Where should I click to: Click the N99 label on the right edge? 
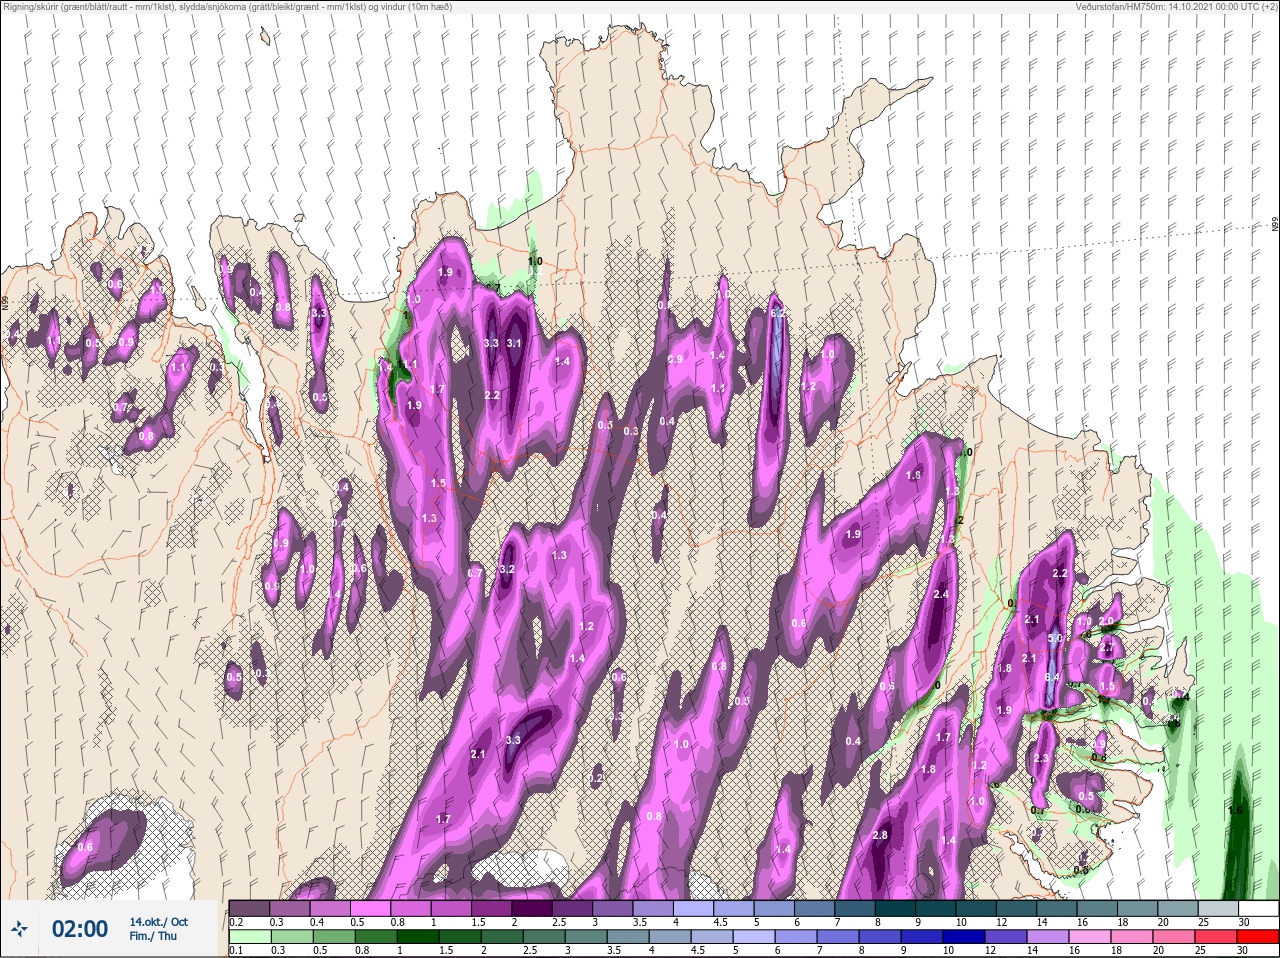click(x=1275, y=225)
